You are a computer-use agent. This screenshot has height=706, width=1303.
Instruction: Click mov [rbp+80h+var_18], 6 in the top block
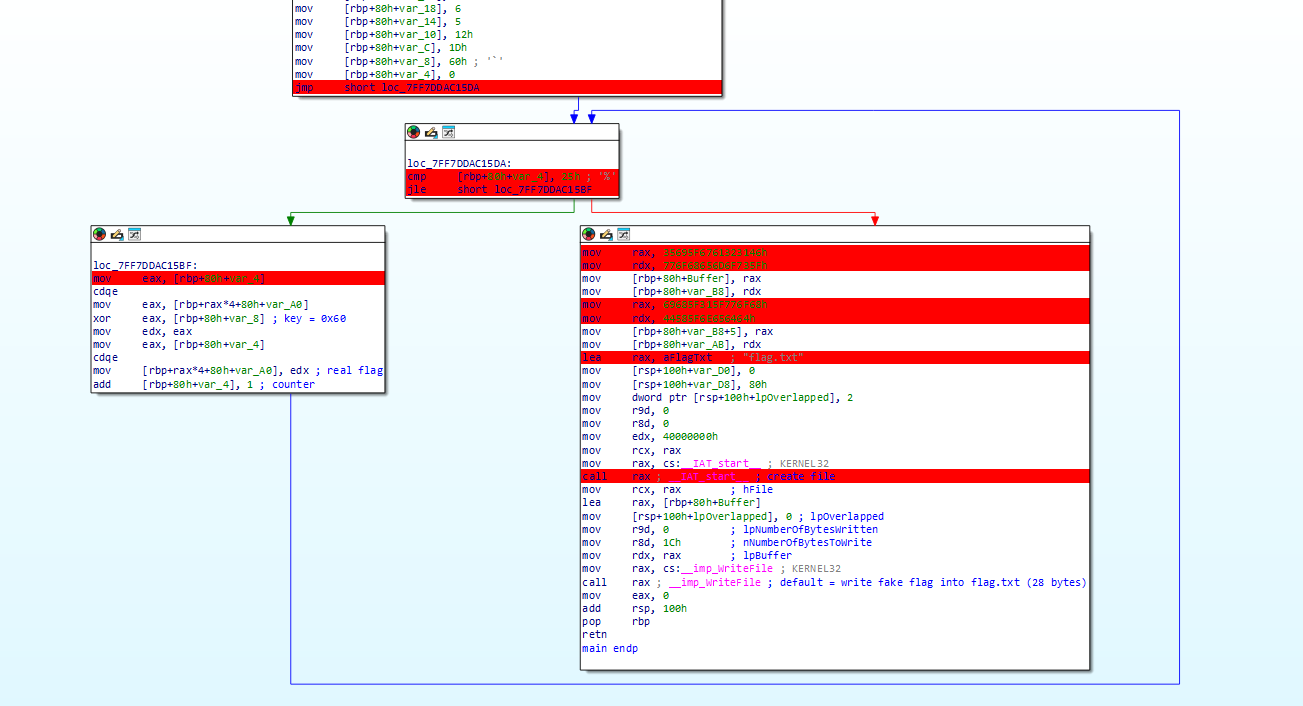(x=378, y=8)
